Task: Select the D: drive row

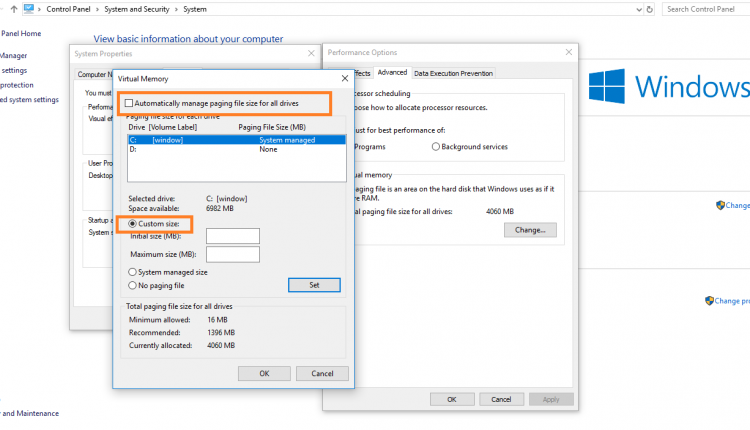Action: [236, 149]
